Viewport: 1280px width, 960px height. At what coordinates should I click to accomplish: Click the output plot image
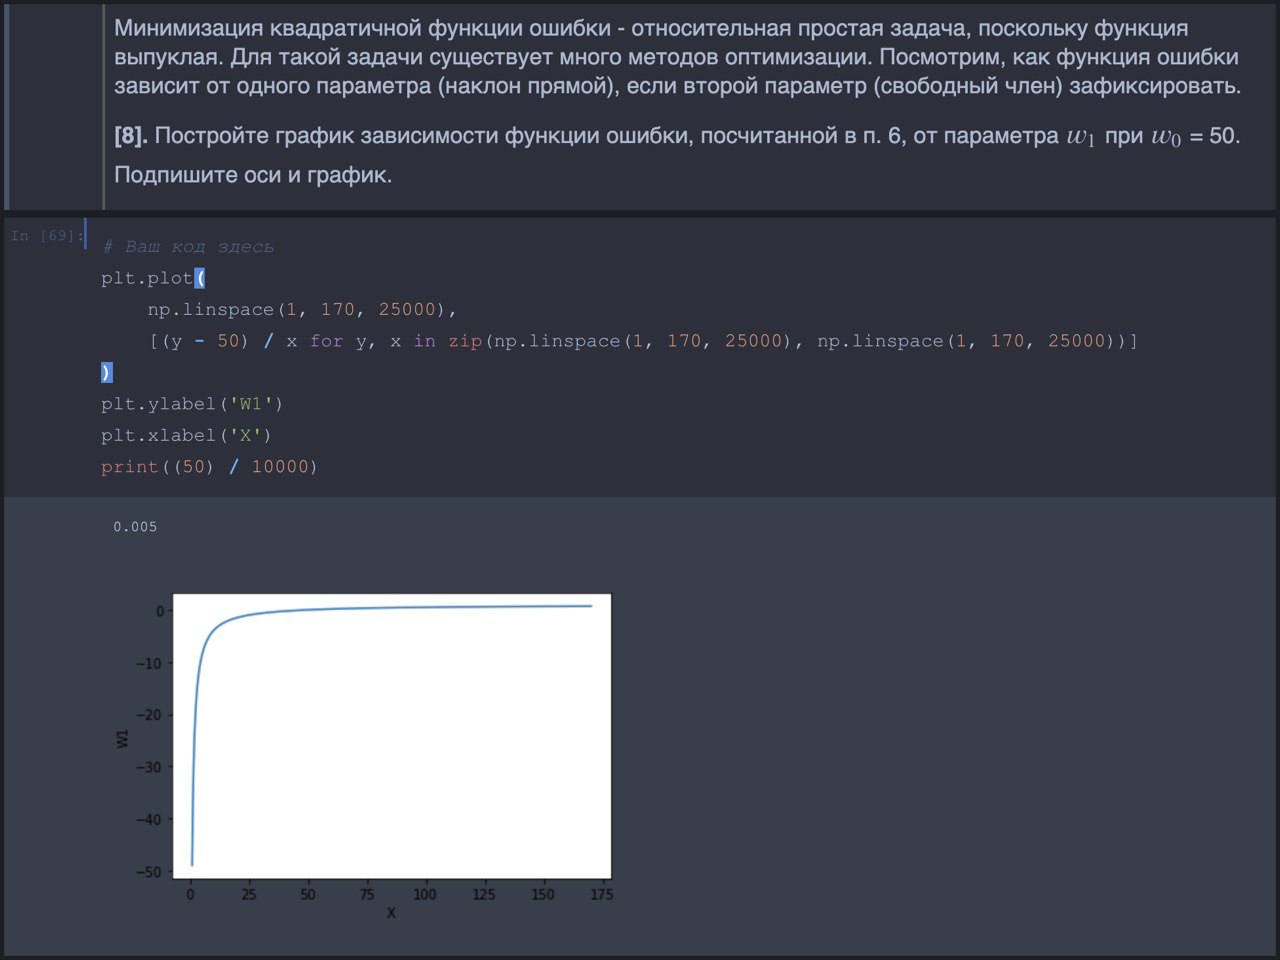pos(363,756)
